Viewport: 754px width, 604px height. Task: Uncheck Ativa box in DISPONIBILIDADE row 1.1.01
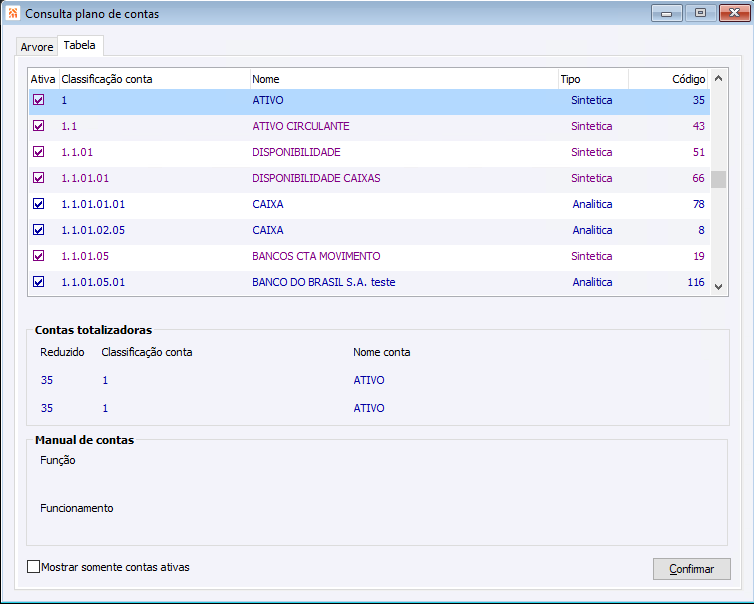tap(38, 152)
